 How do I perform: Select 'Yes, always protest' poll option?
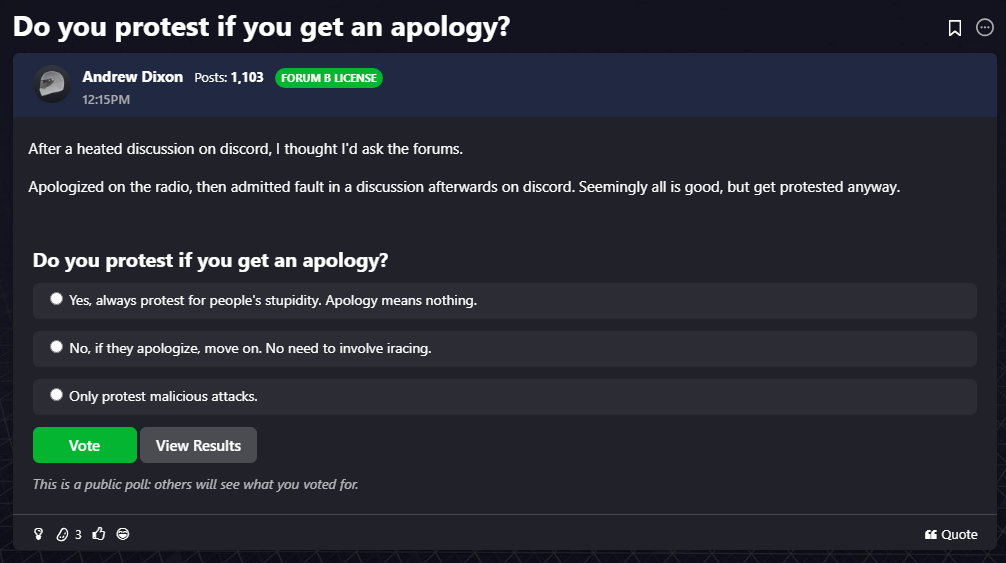(x=57, y=299)
